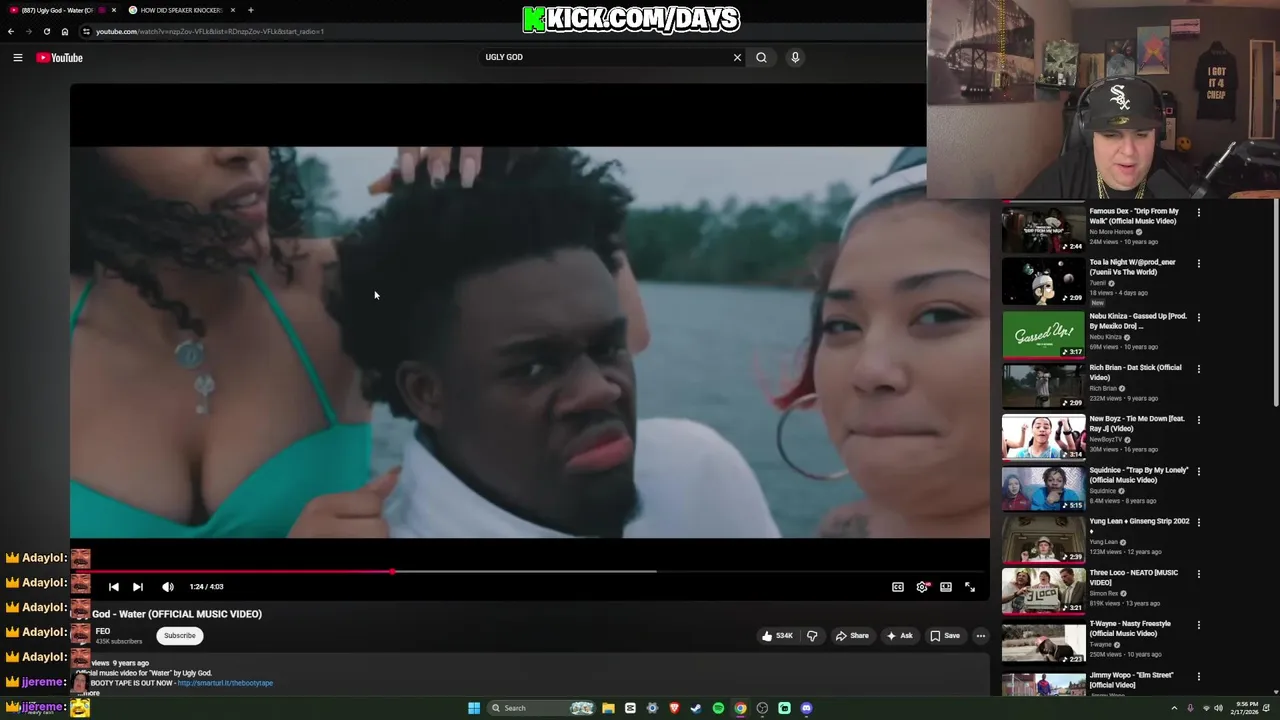Save video to a playlist
Image resolution: width=1280 pixels, height=720 pixels.
(944, 636)
